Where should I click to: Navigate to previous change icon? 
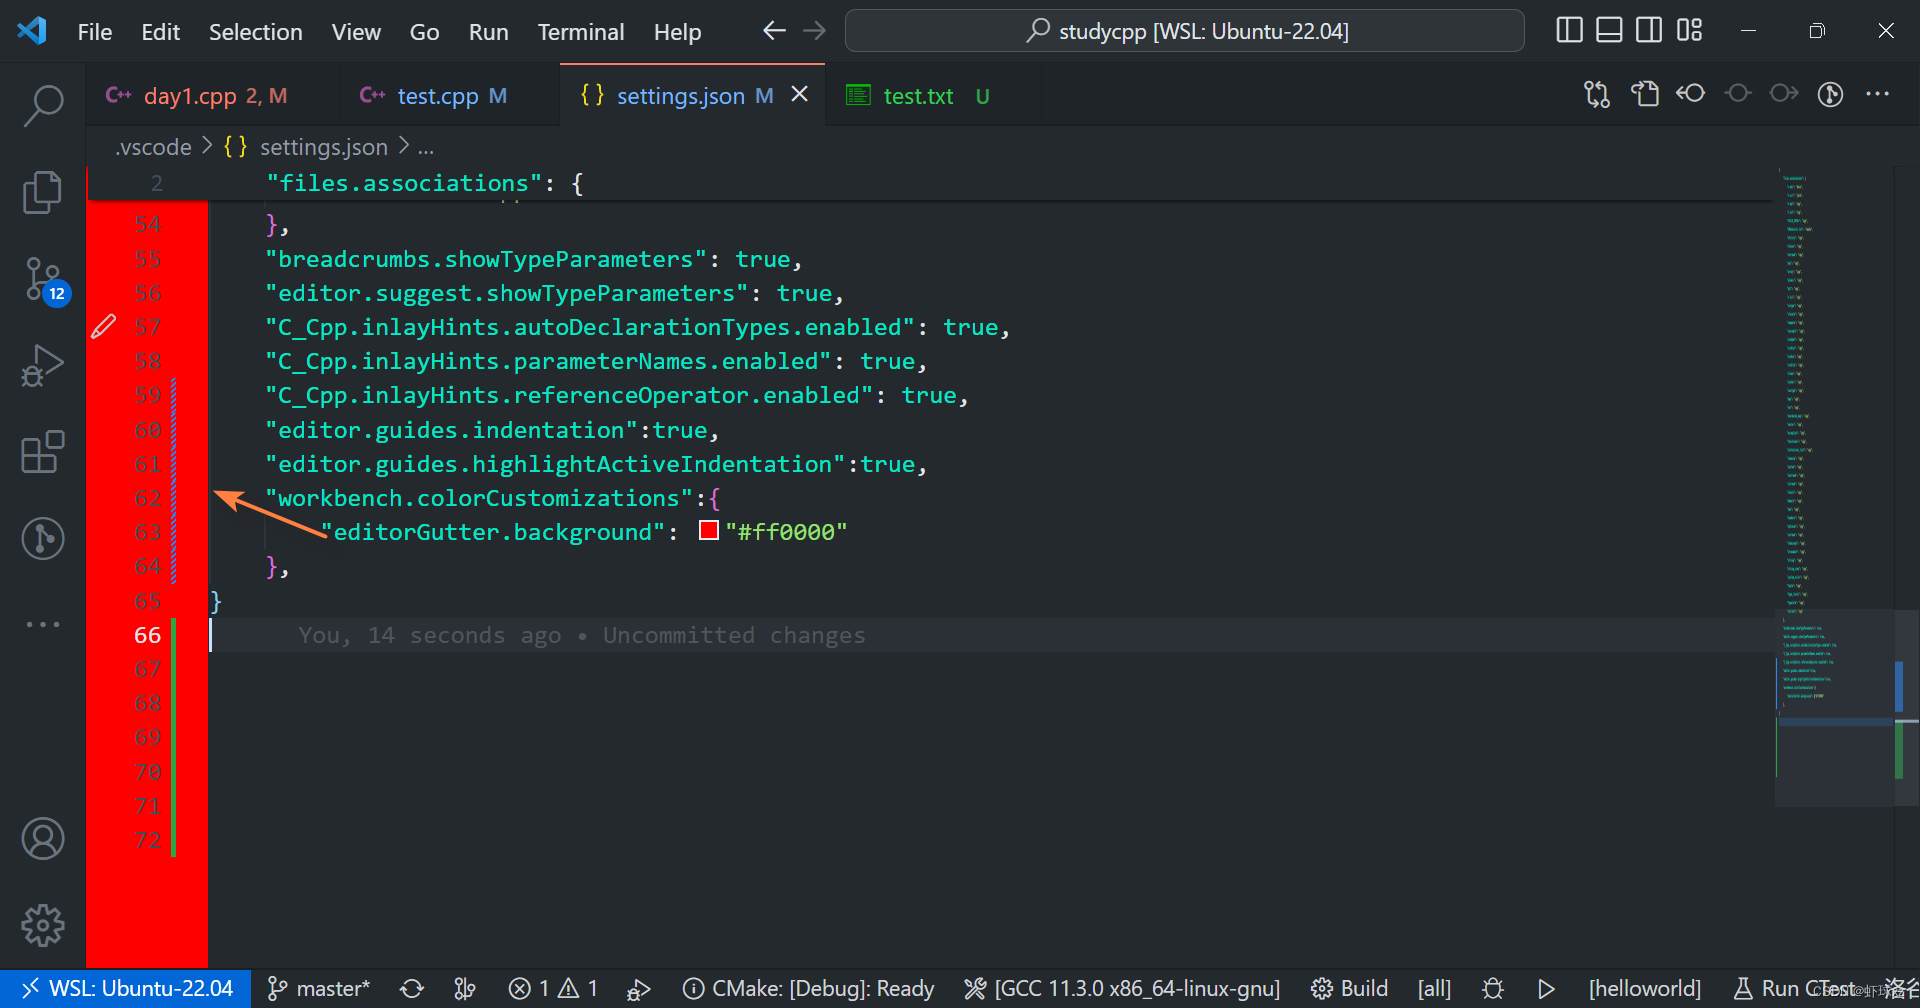(1738, 94)
